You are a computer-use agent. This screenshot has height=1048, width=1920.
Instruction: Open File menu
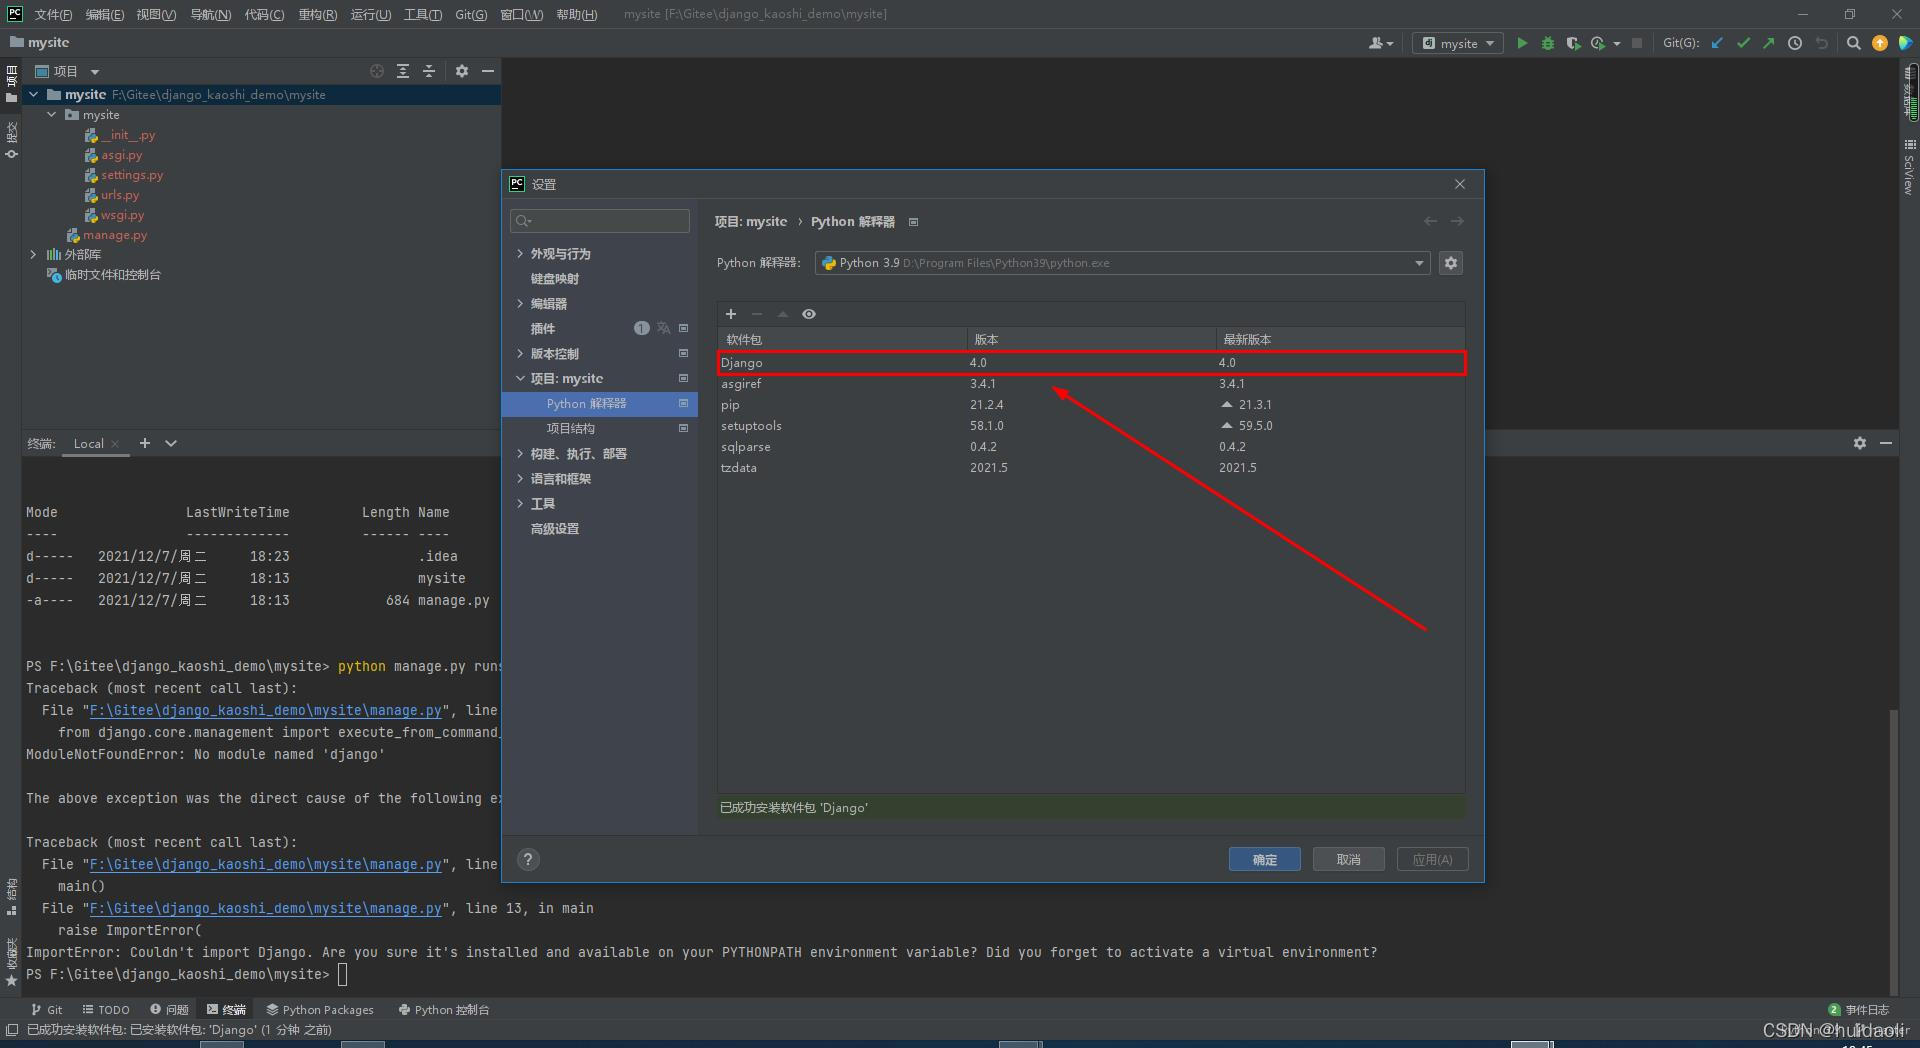pyautogui.click(x=53, y=14)
